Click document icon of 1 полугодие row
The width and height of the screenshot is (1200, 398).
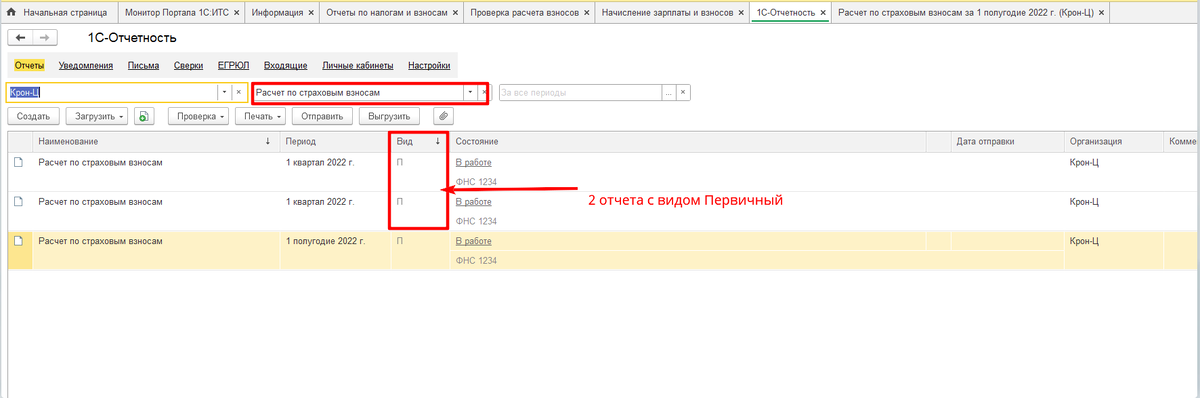[x=19, y=241]
